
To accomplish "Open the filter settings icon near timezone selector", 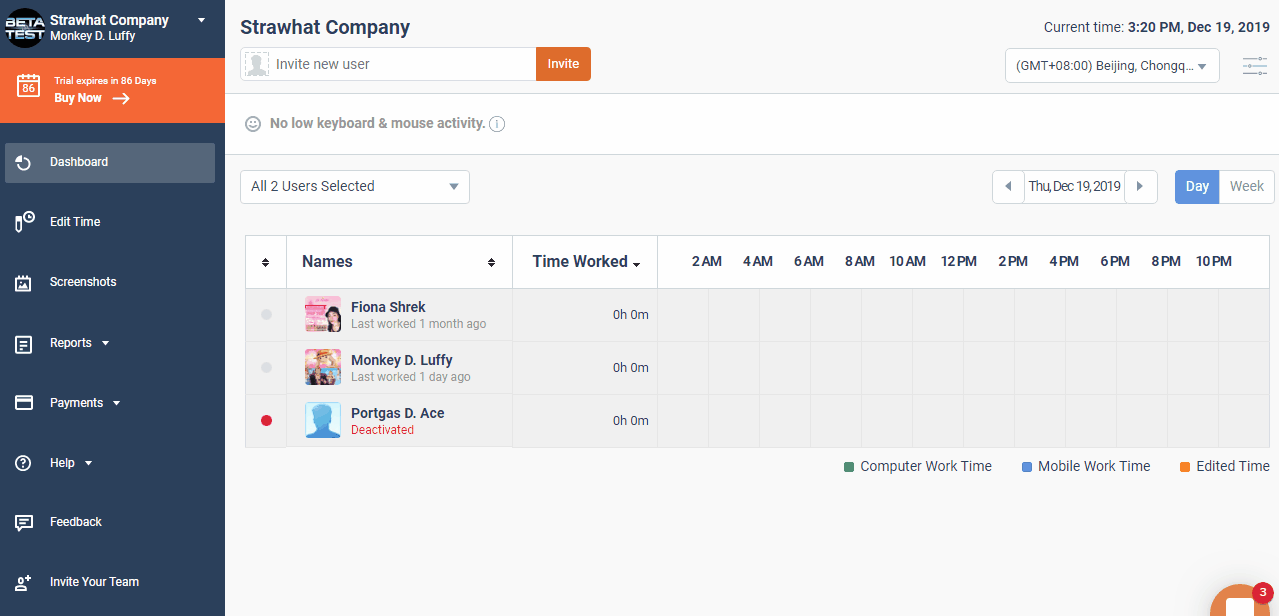I will coord(1254,65).
